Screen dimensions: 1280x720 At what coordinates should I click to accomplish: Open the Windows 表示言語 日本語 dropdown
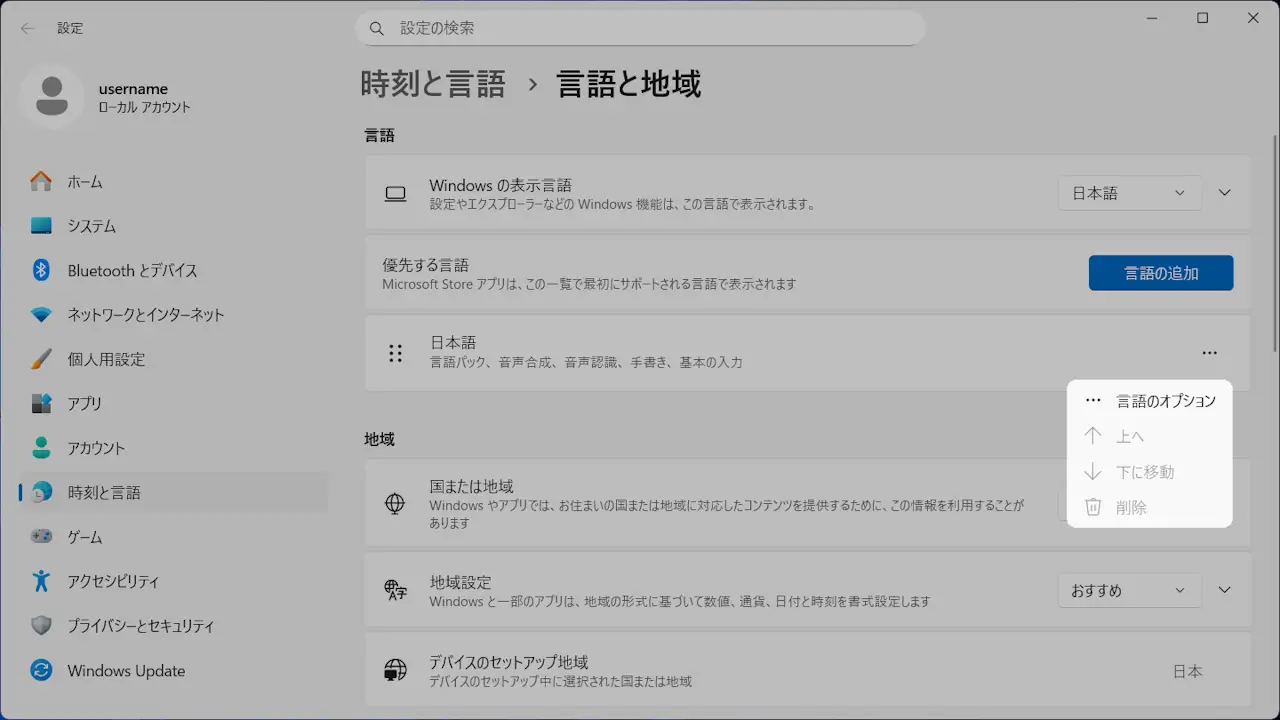[x=1129, y=193]
